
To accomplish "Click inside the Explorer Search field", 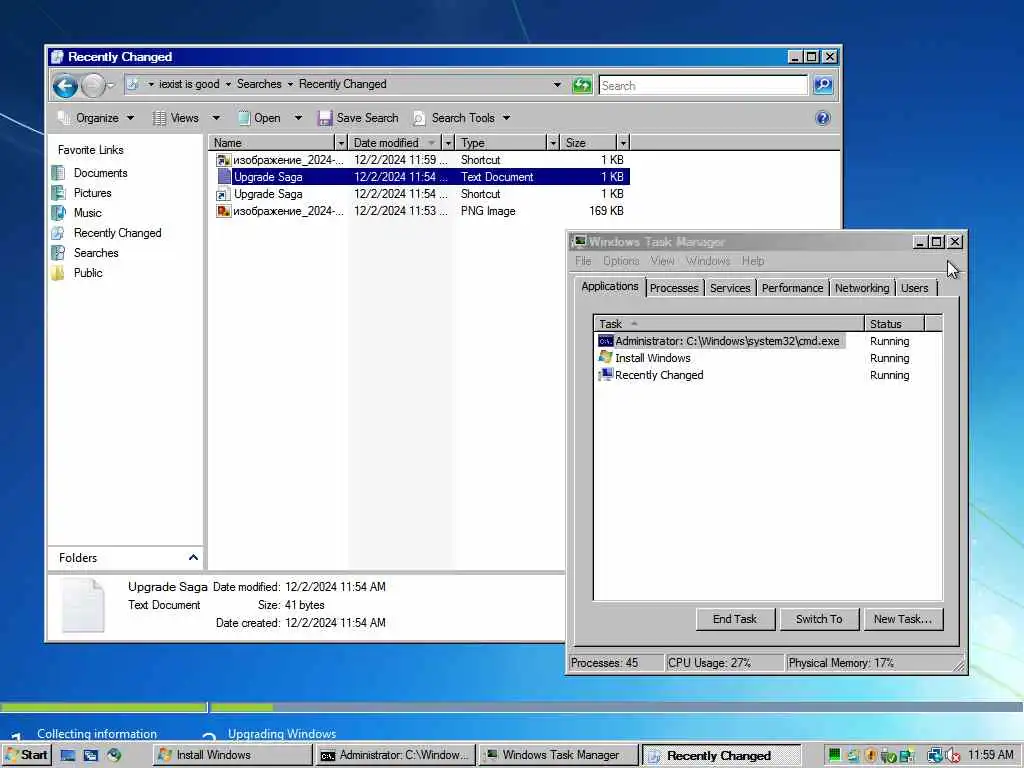I will pos(703,86).
